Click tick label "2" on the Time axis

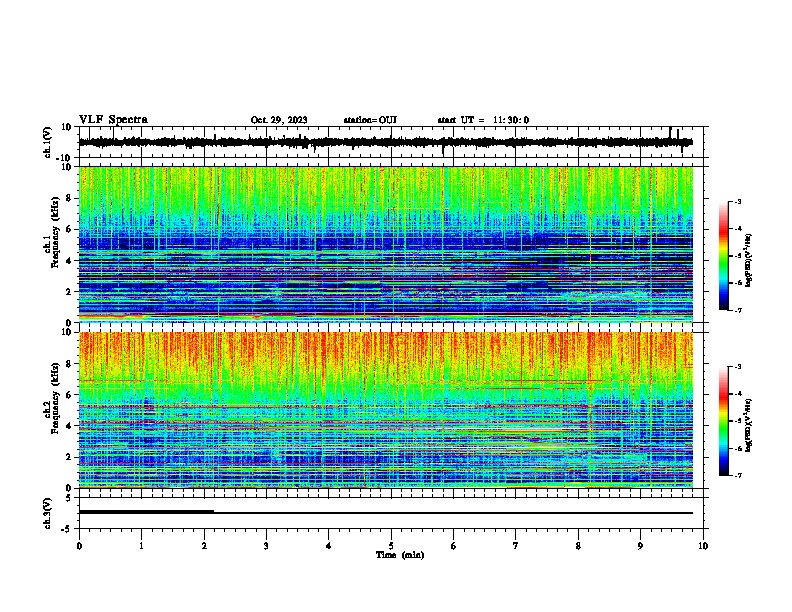(204, 546)
